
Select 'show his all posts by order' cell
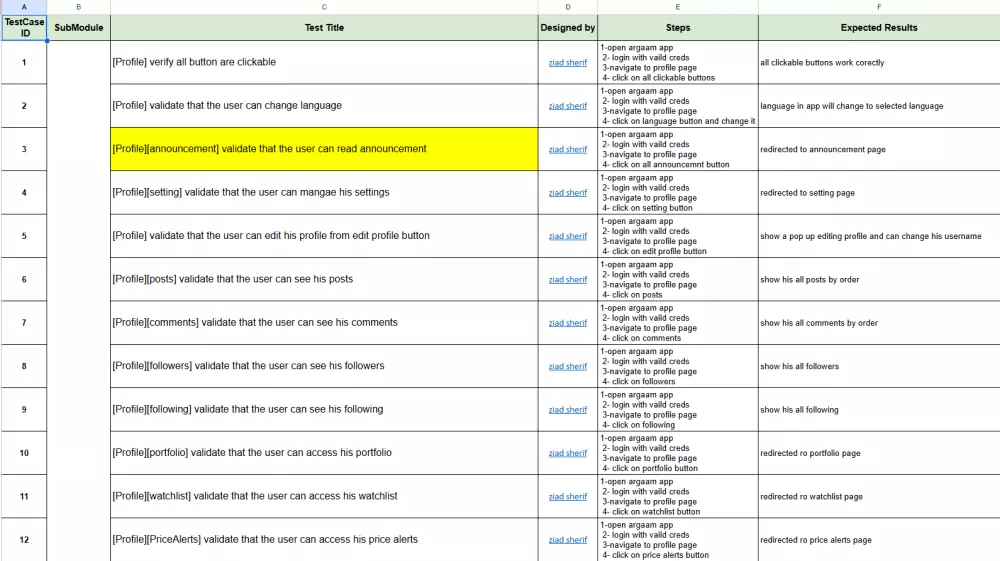pyautogui.click(x=879, y=279)
